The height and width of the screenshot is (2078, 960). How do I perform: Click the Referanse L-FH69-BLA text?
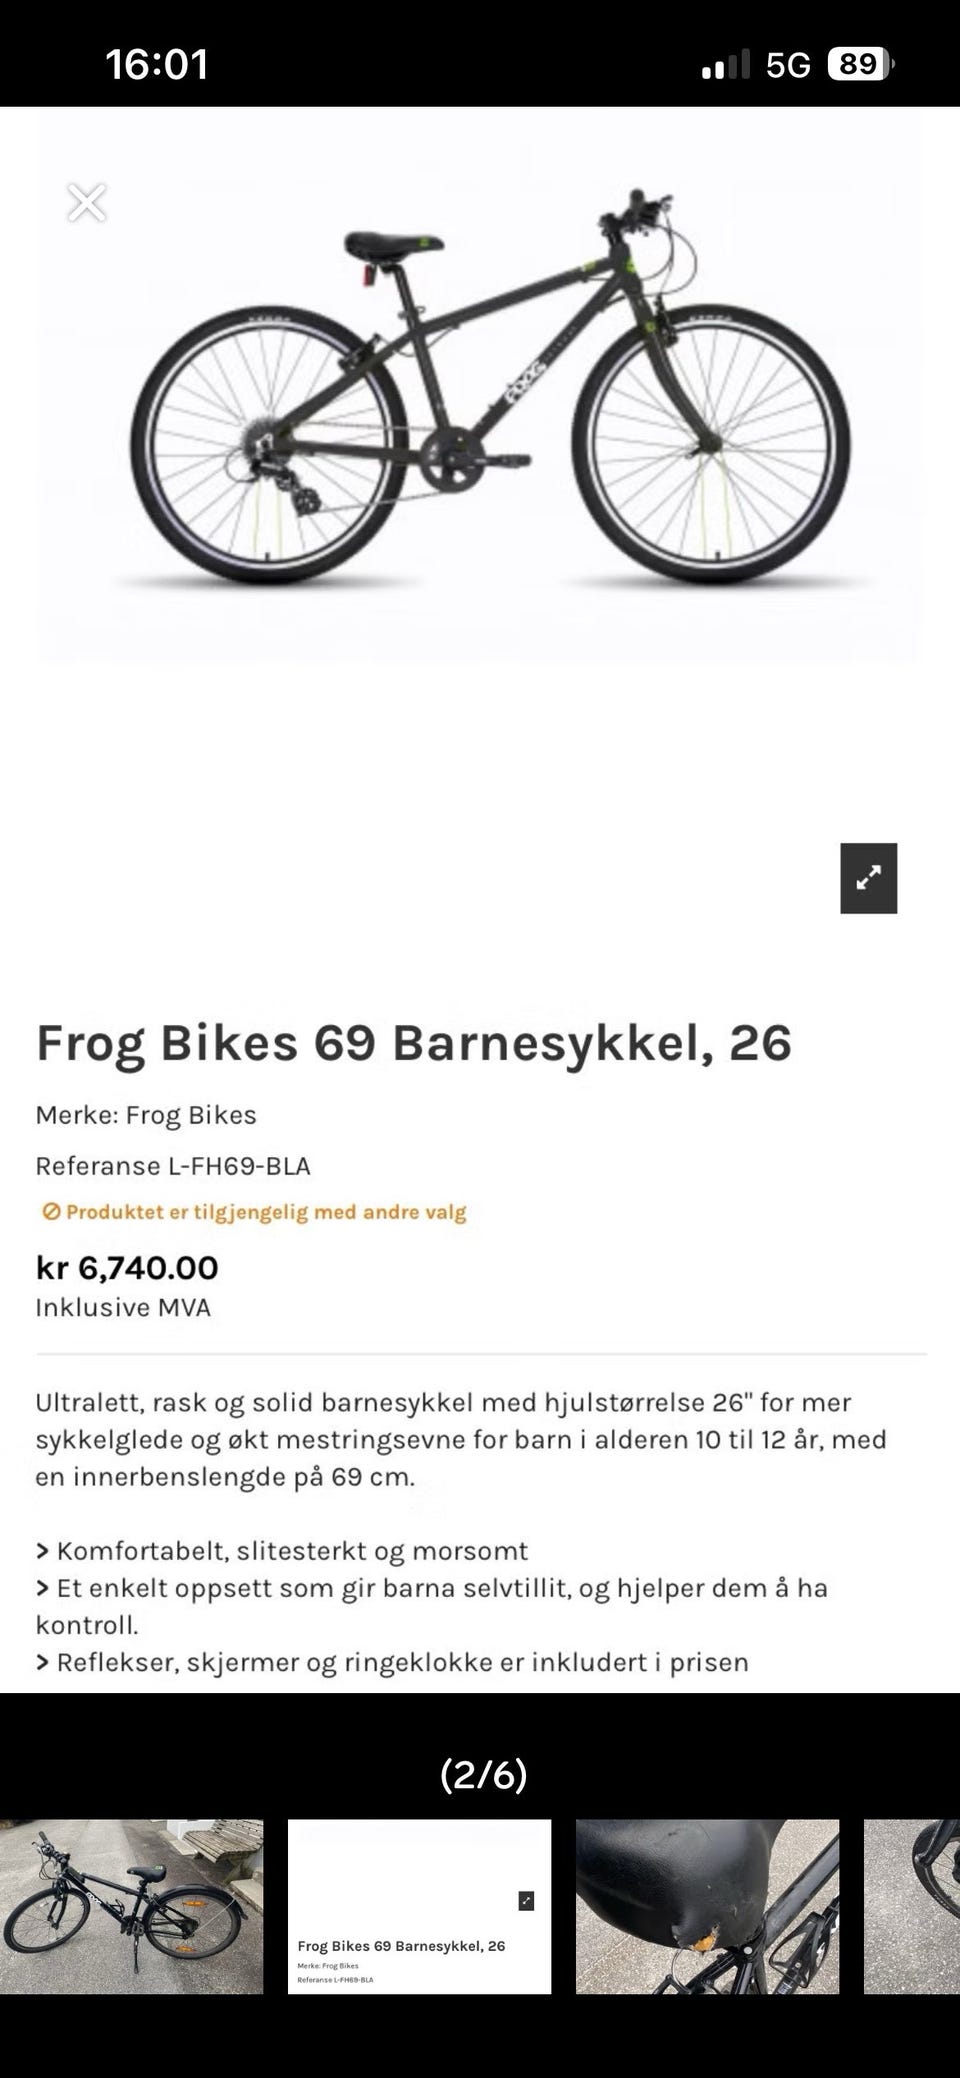click(173, 1166)
